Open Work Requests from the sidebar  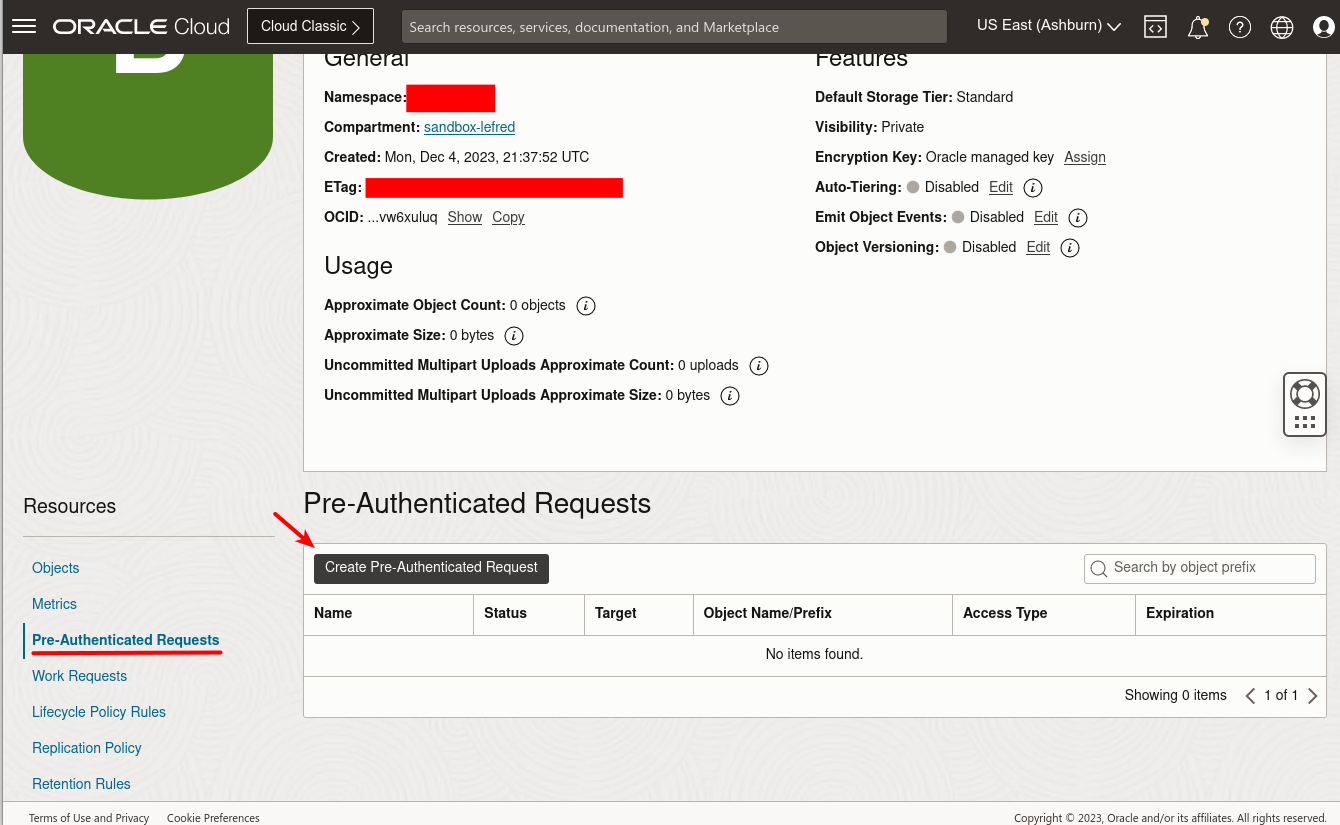point(79,676)
